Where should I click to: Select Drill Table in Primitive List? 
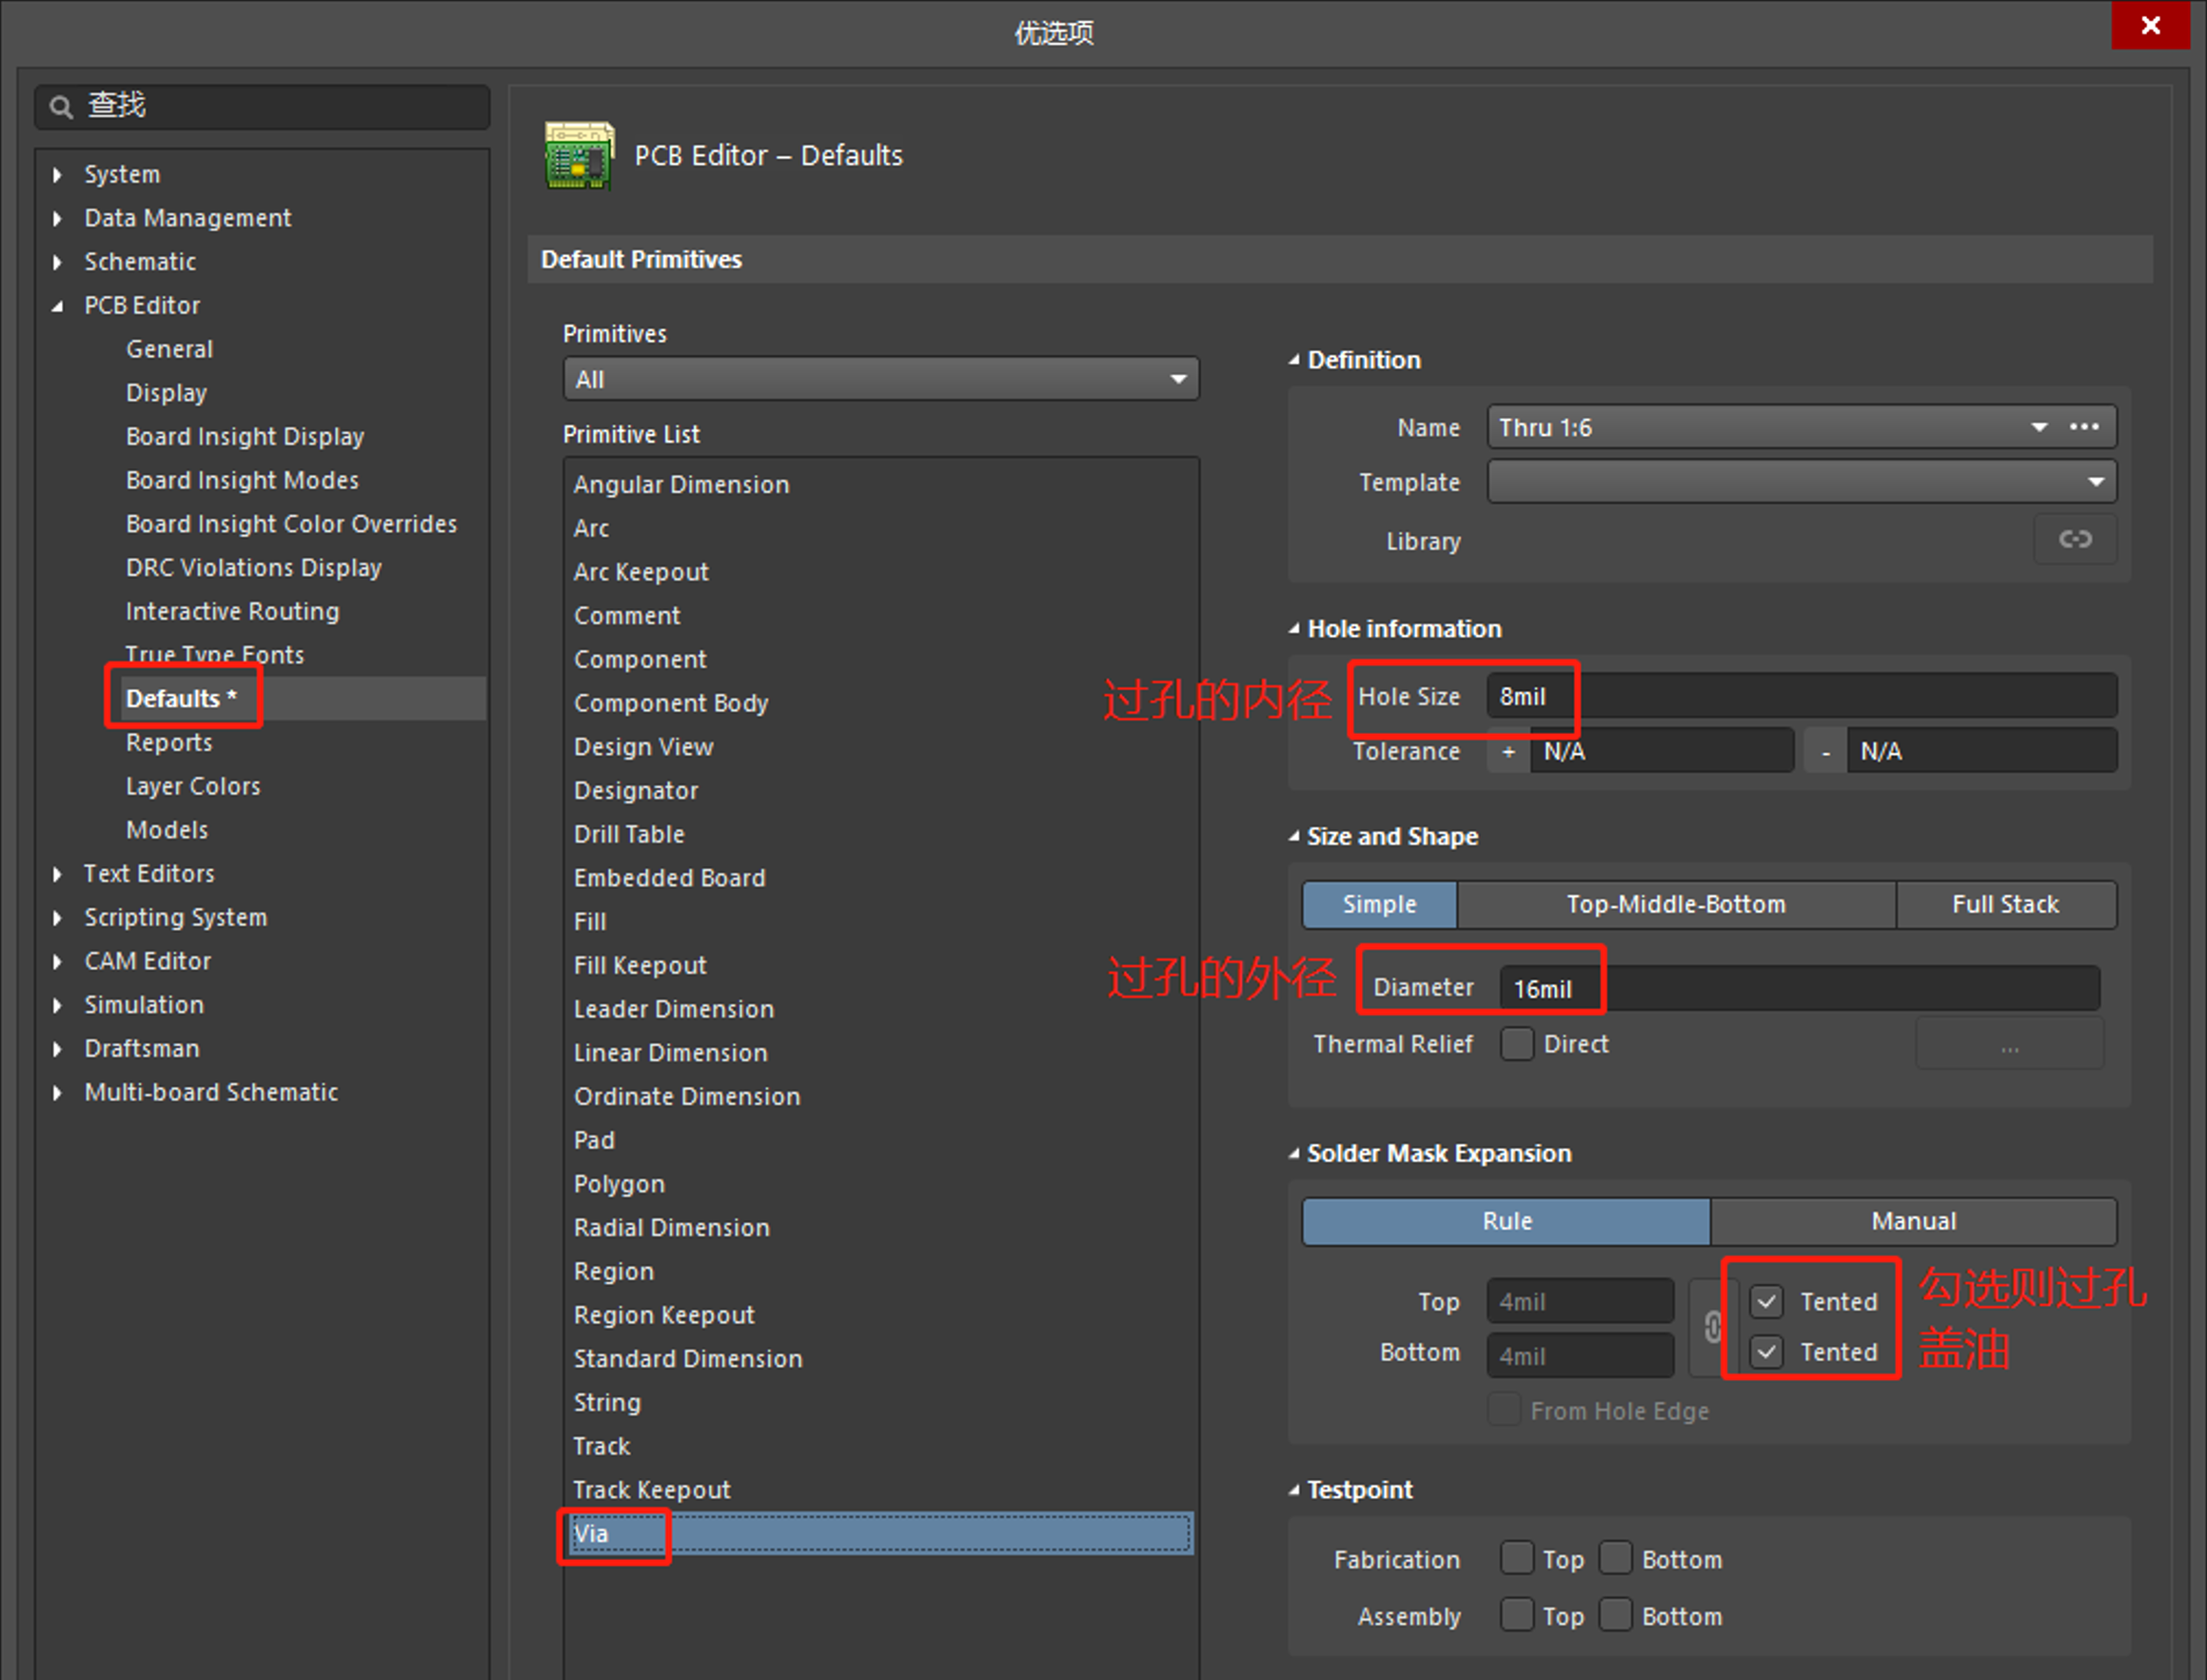pyautogui.click(x=629, y=834)
